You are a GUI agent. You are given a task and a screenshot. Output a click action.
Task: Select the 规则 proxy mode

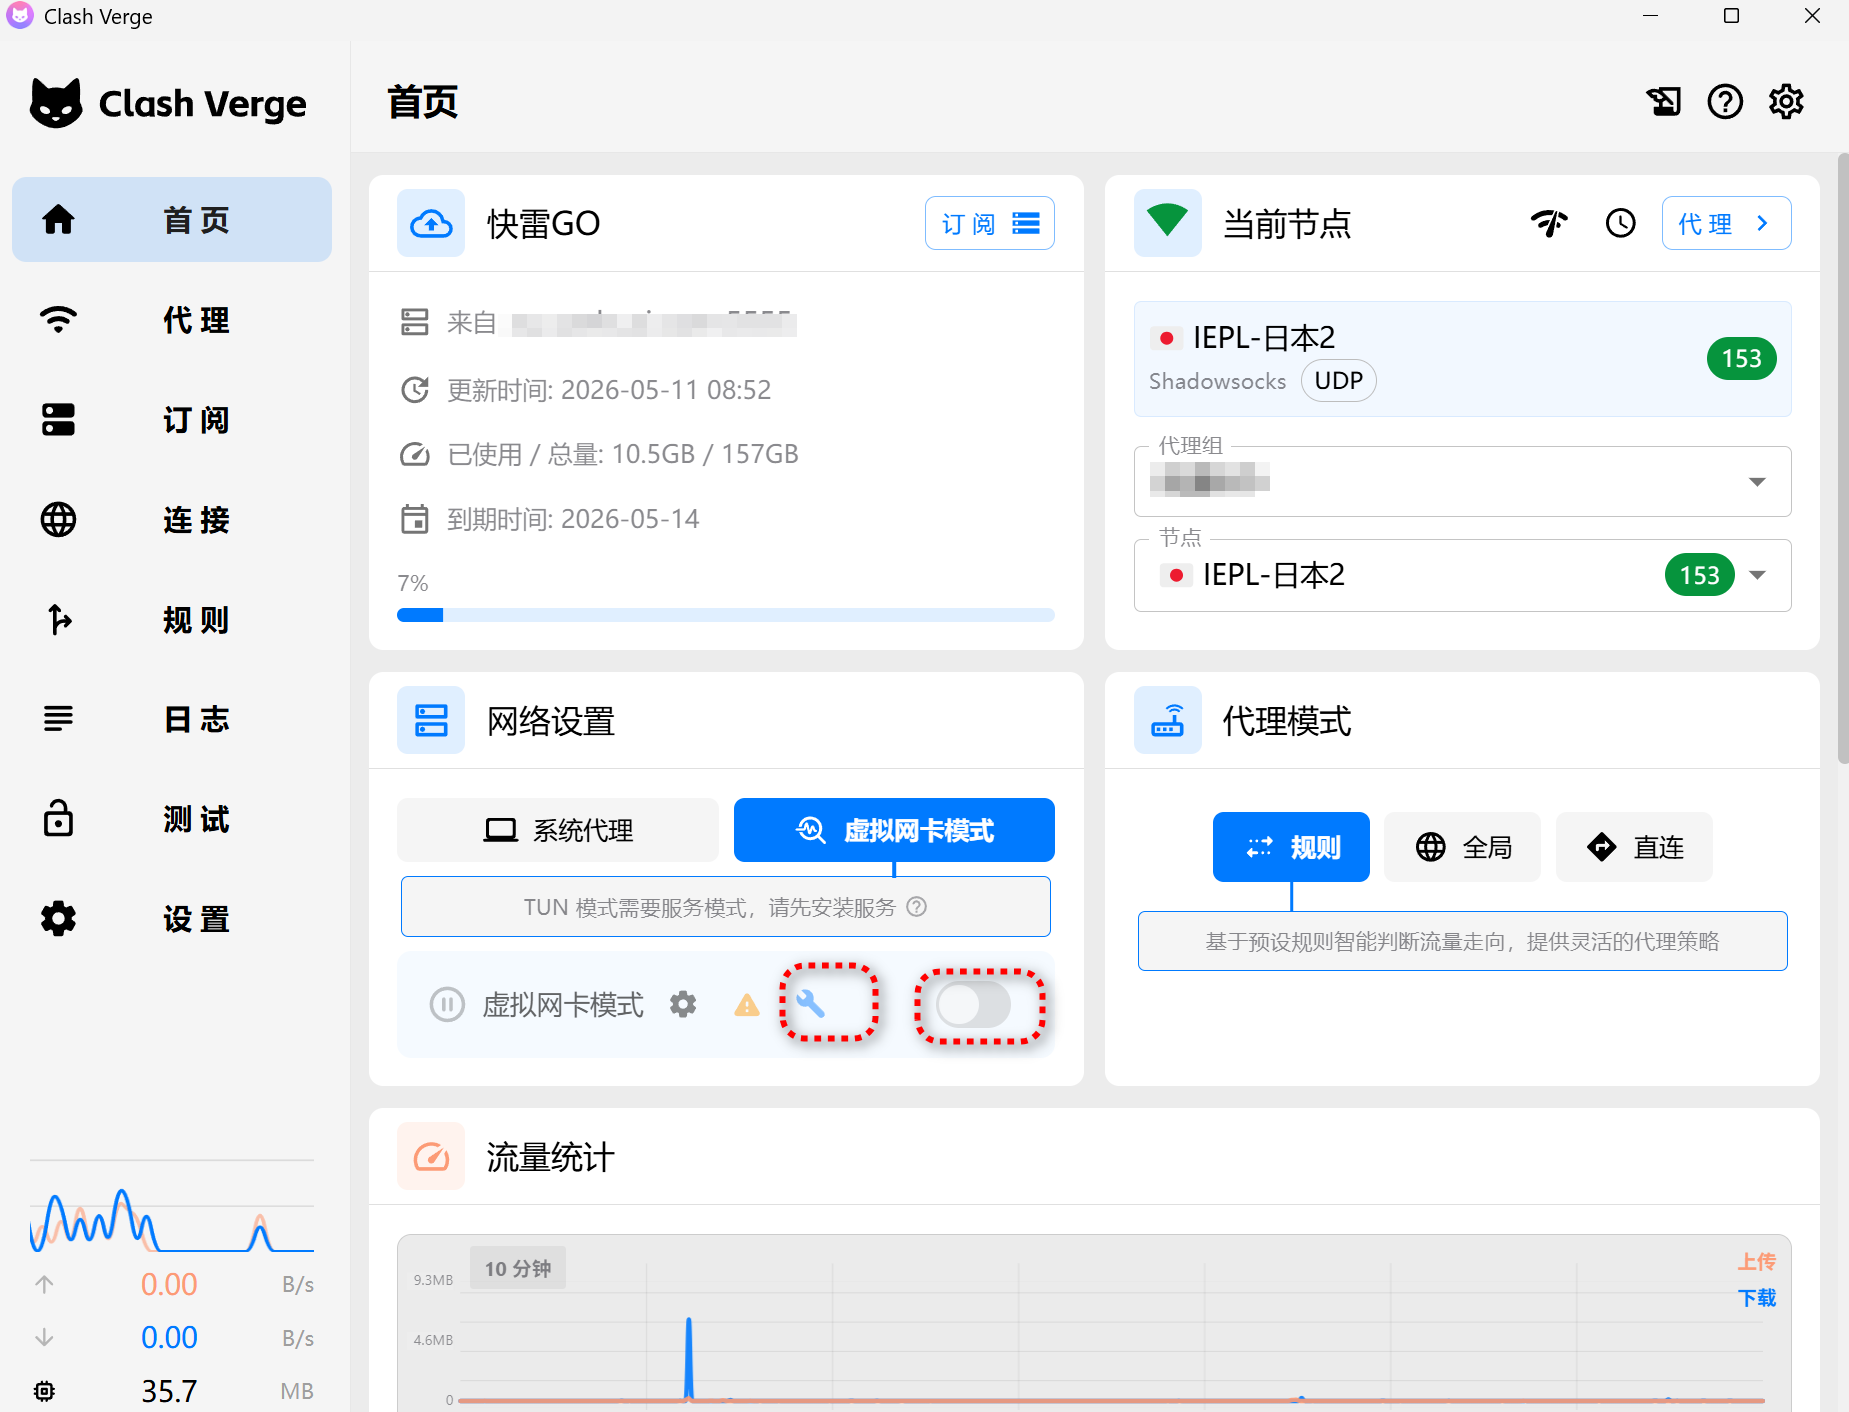[x=1291, y=847]
